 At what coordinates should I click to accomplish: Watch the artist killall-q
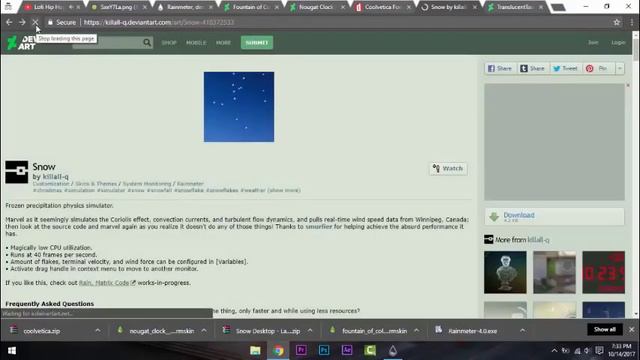tap(448, 169)
